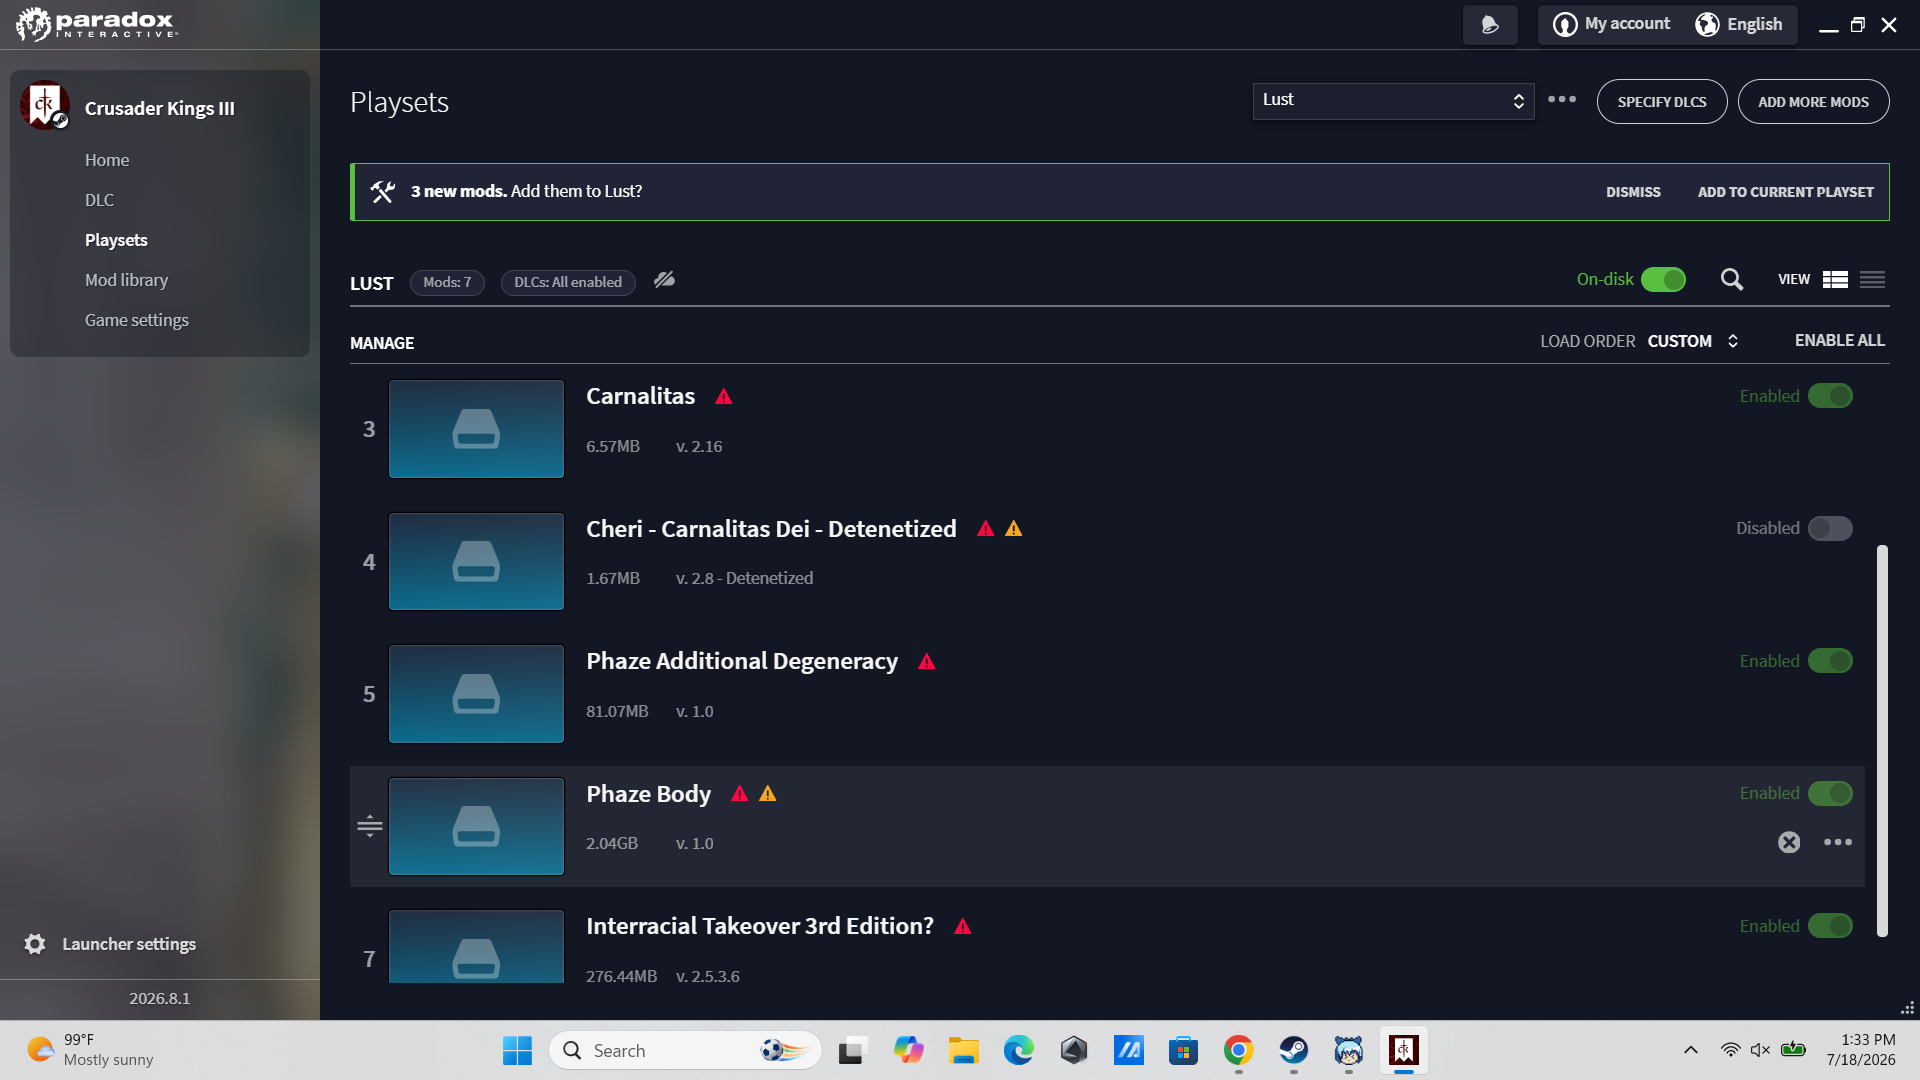Click the Phaze Body drag handle icon
This screenshot has width=1920, height=1080.
[370, 826]
